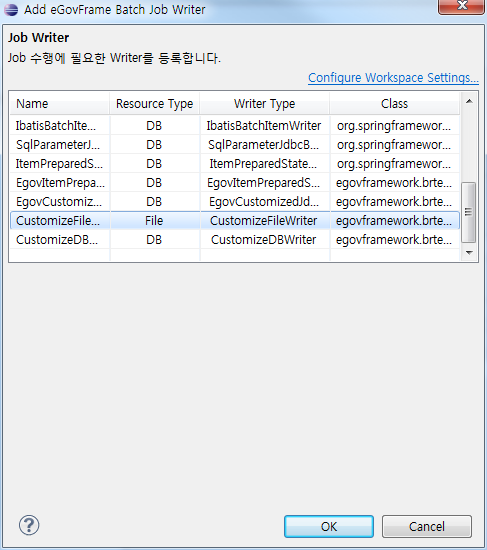Click the CustomizeFileWriter writer type cell
This screenshot has width=487, height=550.
(x=265, y=221)
